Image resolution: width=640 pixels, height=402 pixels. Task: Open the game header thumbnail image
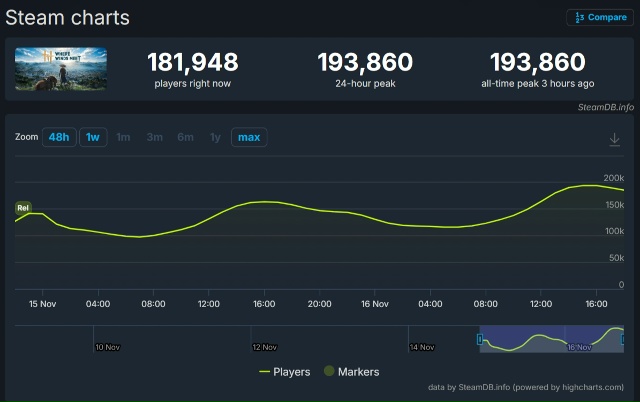(61, 69)
